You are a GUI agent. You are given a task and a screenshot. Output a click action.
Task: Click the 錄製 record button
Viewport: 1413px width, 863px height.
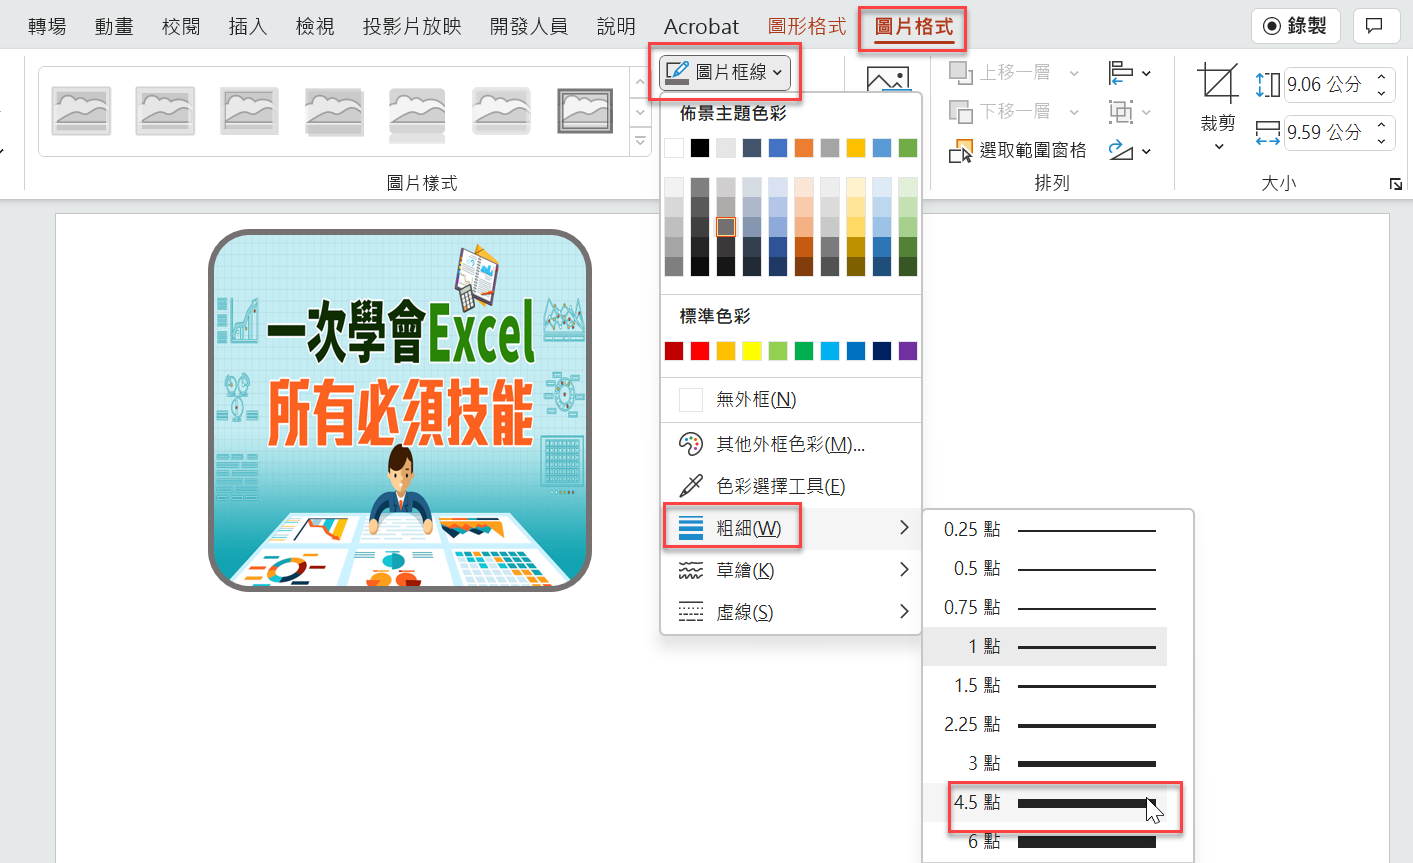click(1296, 26)
